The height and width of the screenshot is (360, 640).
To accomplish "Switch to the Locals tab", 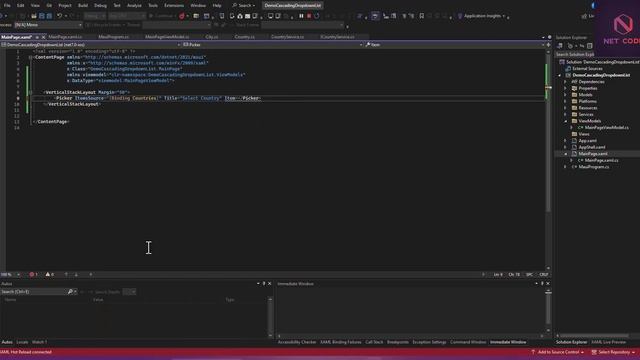I will tap(22, 342).
